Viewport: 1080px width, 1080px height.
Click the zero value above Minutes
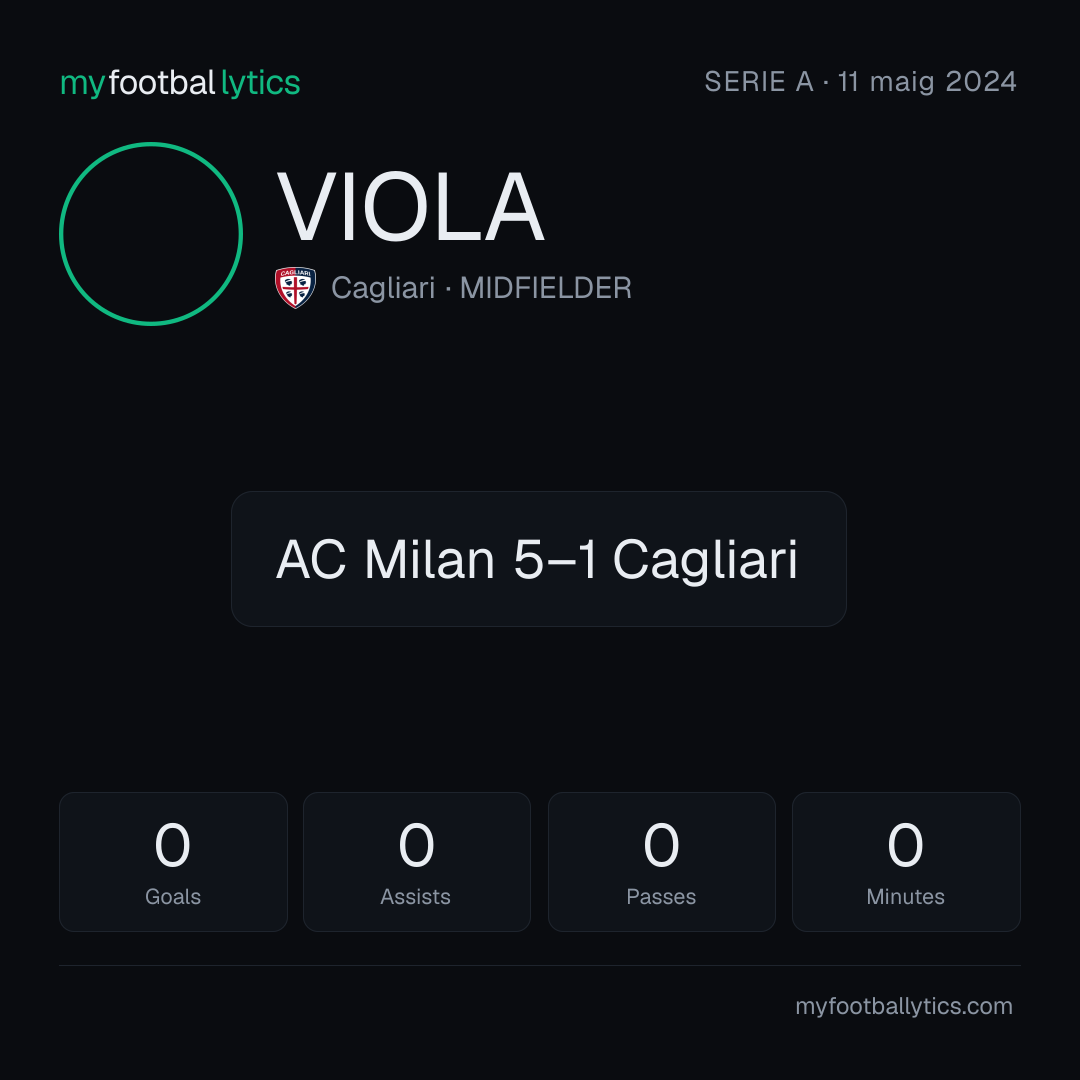(905, 845)
